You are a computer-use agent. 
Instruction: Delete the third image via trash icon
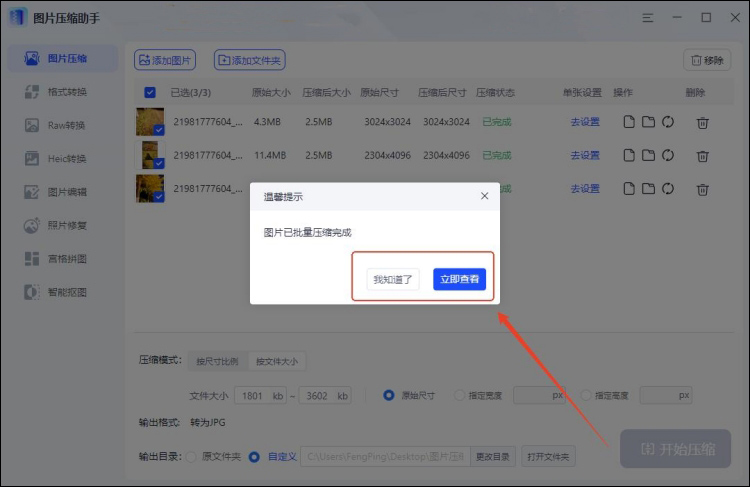click(x=702, y=190)
